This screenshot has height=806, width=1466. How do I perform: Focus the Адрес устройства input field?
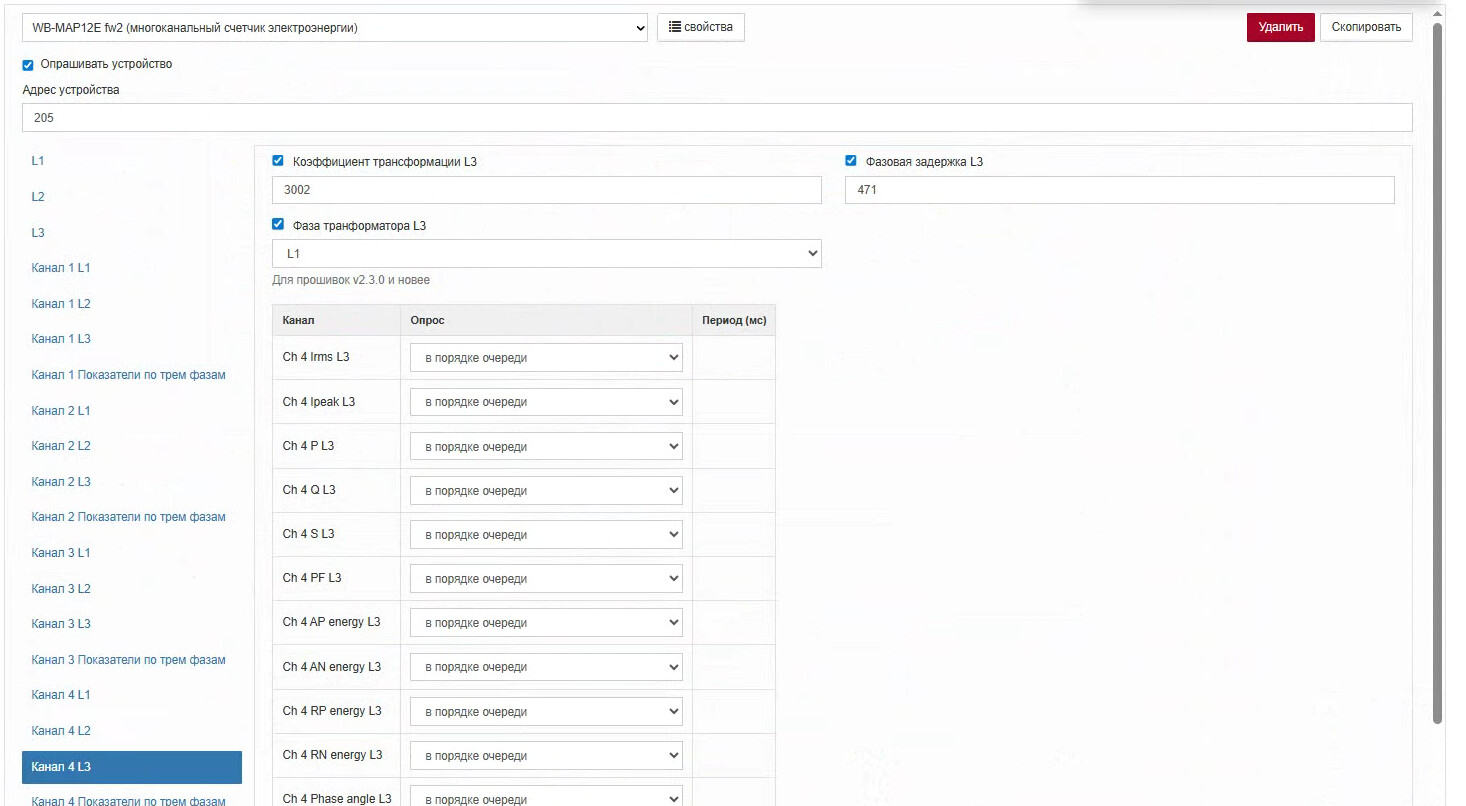716,118
